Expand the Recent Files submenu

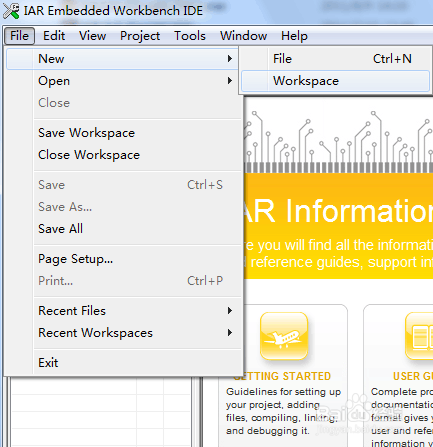pos(123,311)
